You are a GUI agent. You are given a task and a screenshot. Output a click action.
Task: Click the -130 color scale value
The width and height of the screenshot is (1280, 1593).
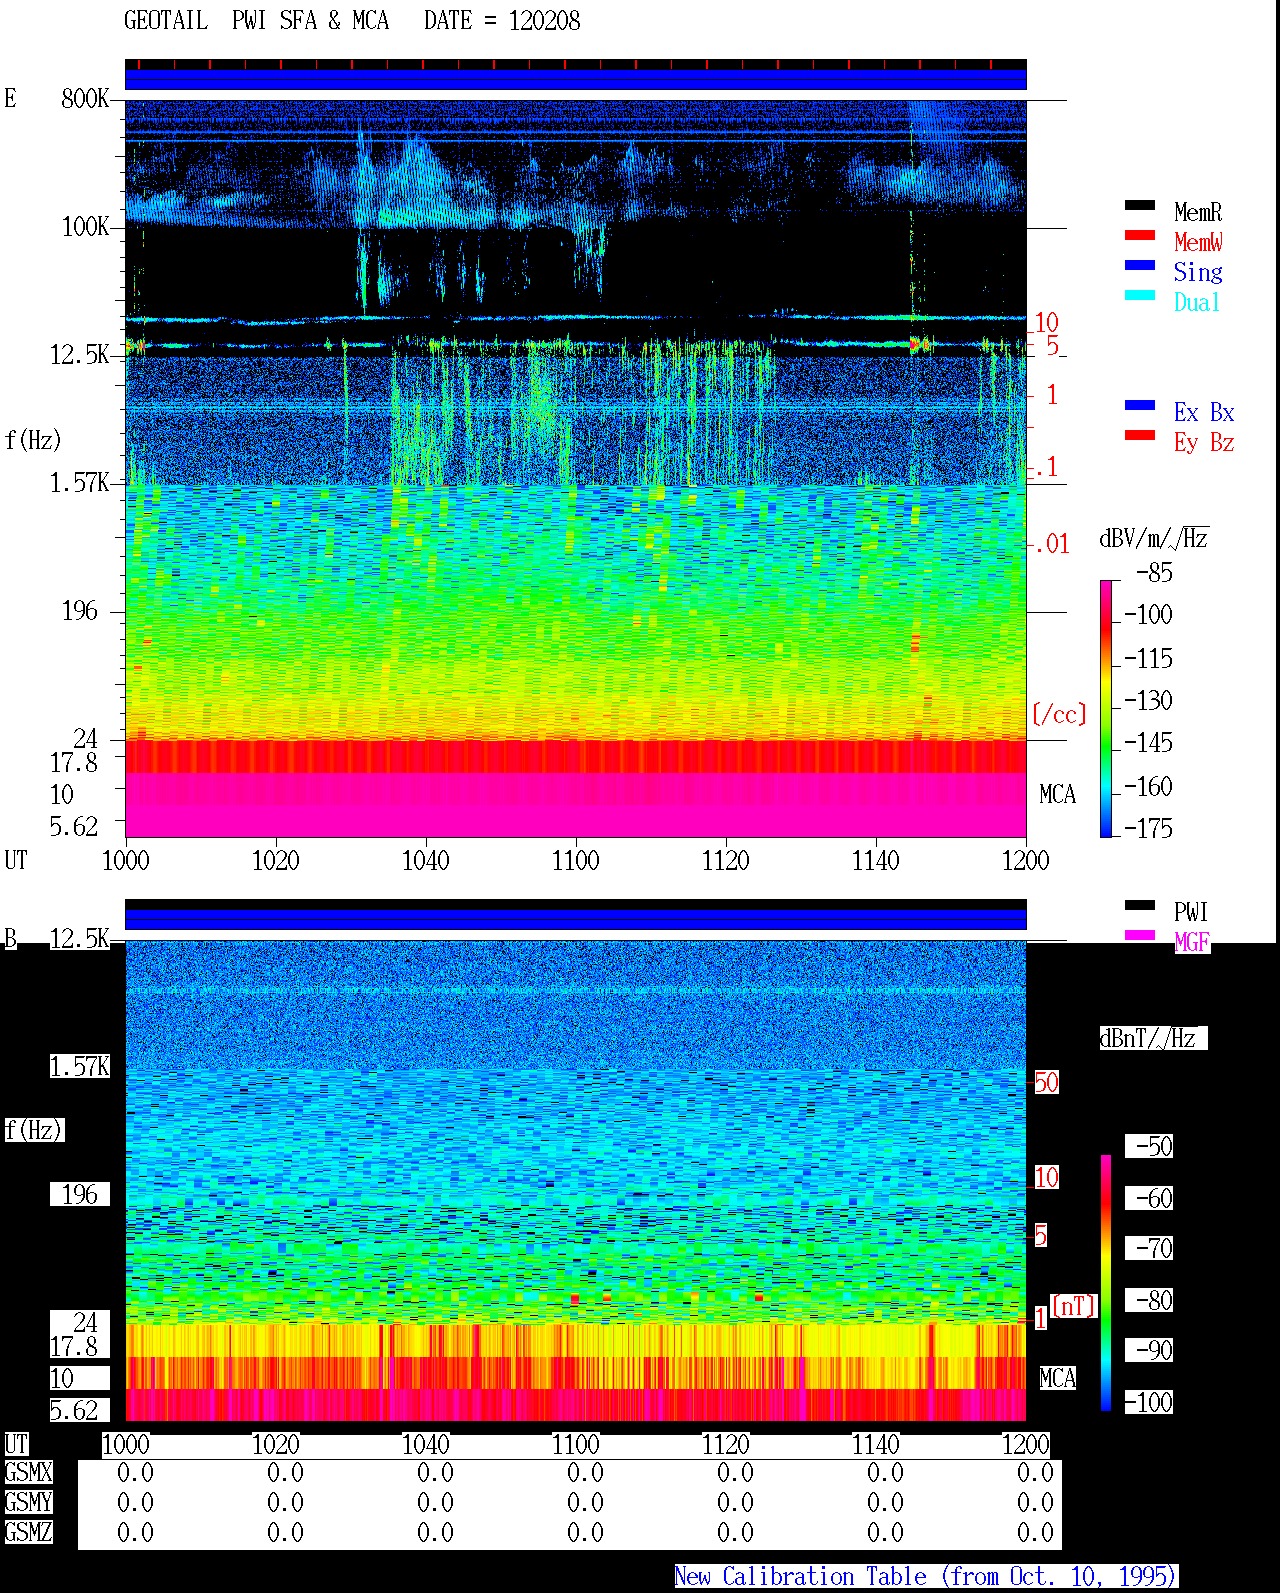(1148, 701)
